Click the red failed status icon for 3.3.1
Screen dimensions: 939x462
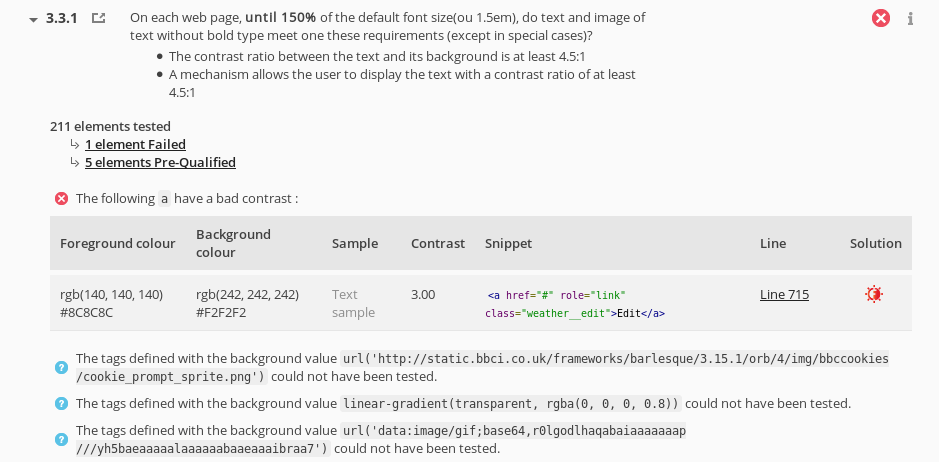click(x=880, y=18)
